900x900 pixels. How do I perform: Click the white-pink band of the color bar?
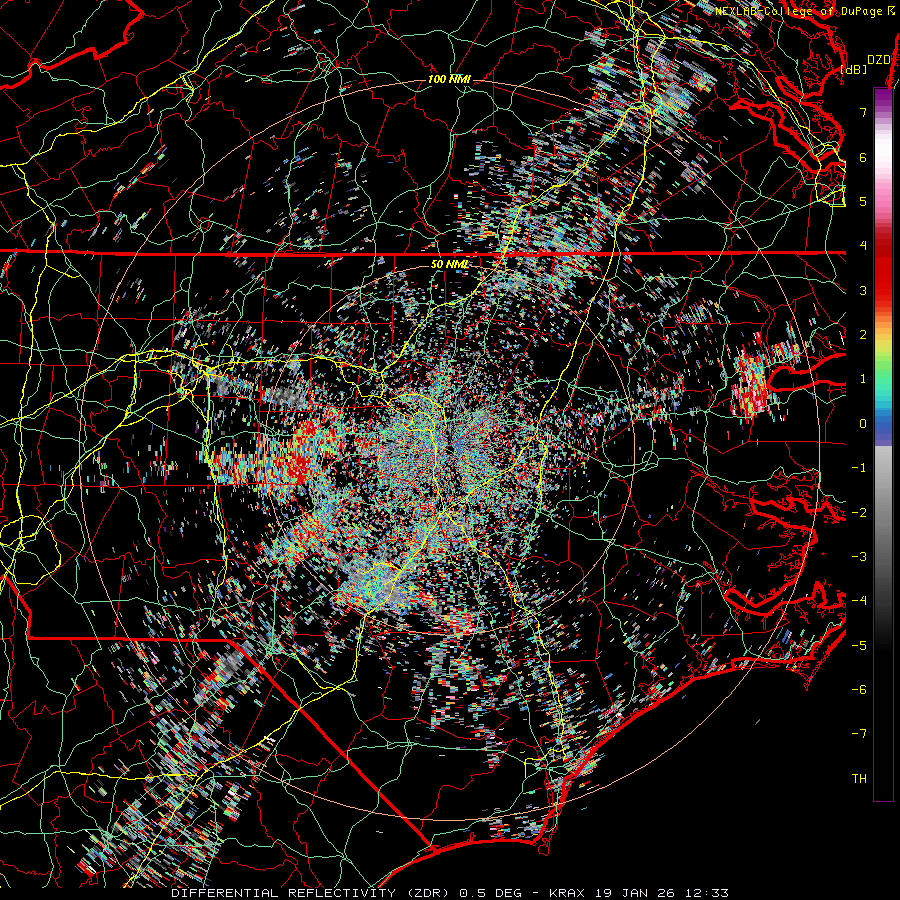point(883,166)
